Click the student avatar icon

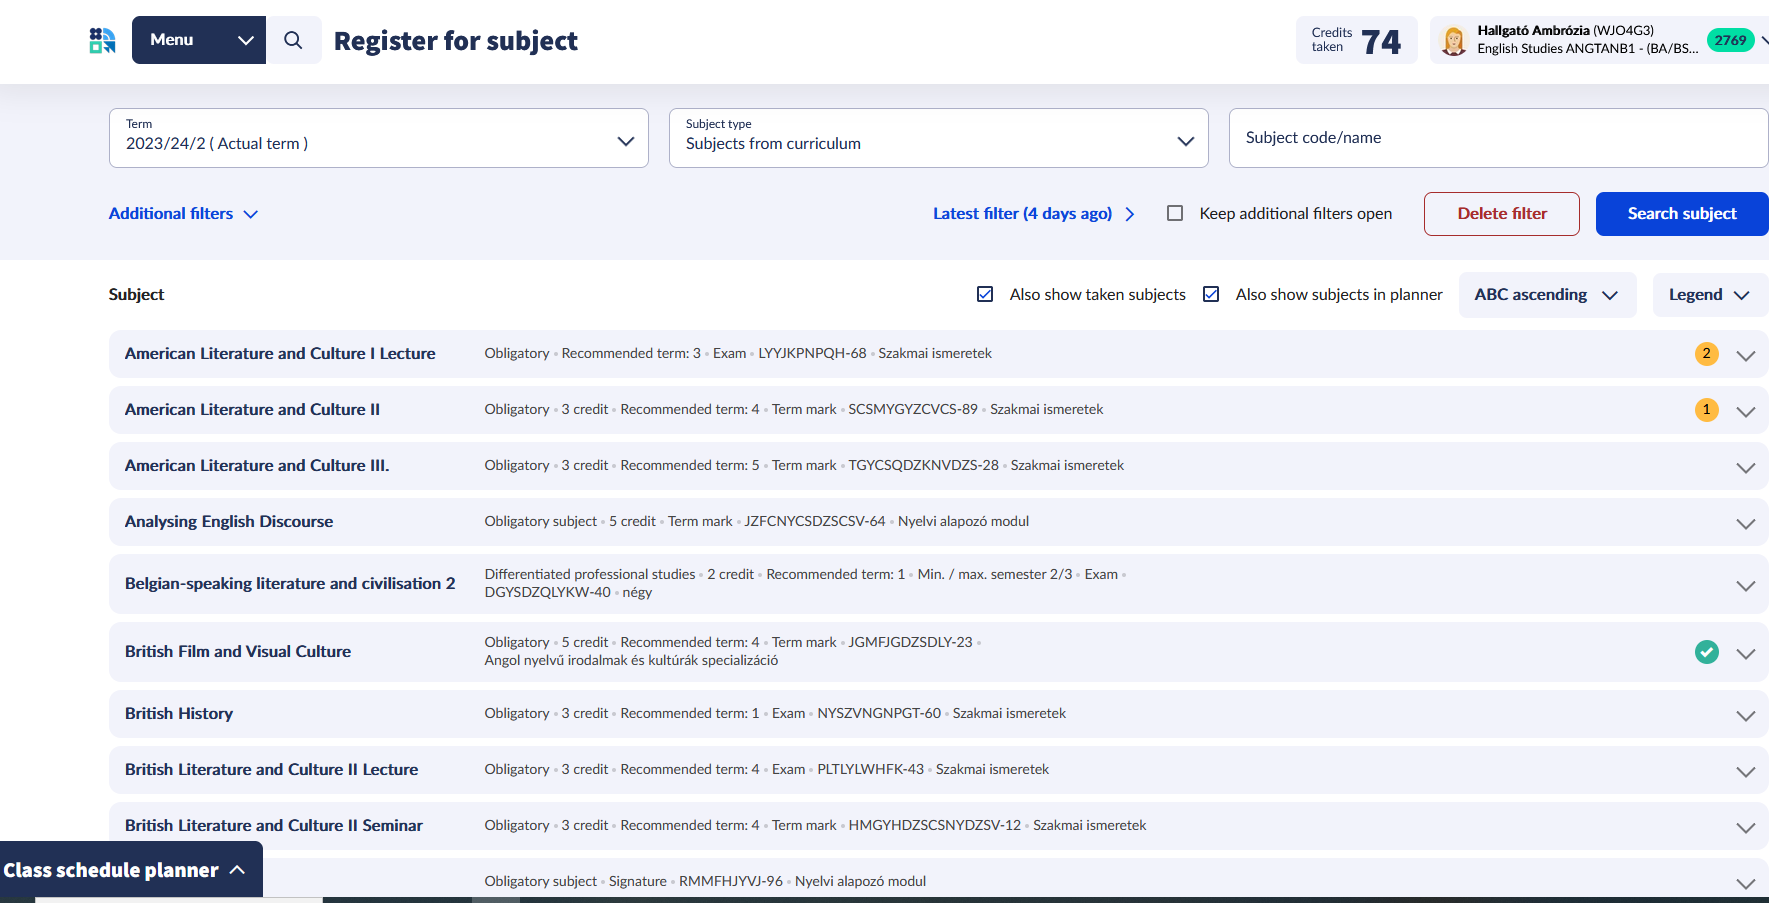click(x=1453, y=40)
